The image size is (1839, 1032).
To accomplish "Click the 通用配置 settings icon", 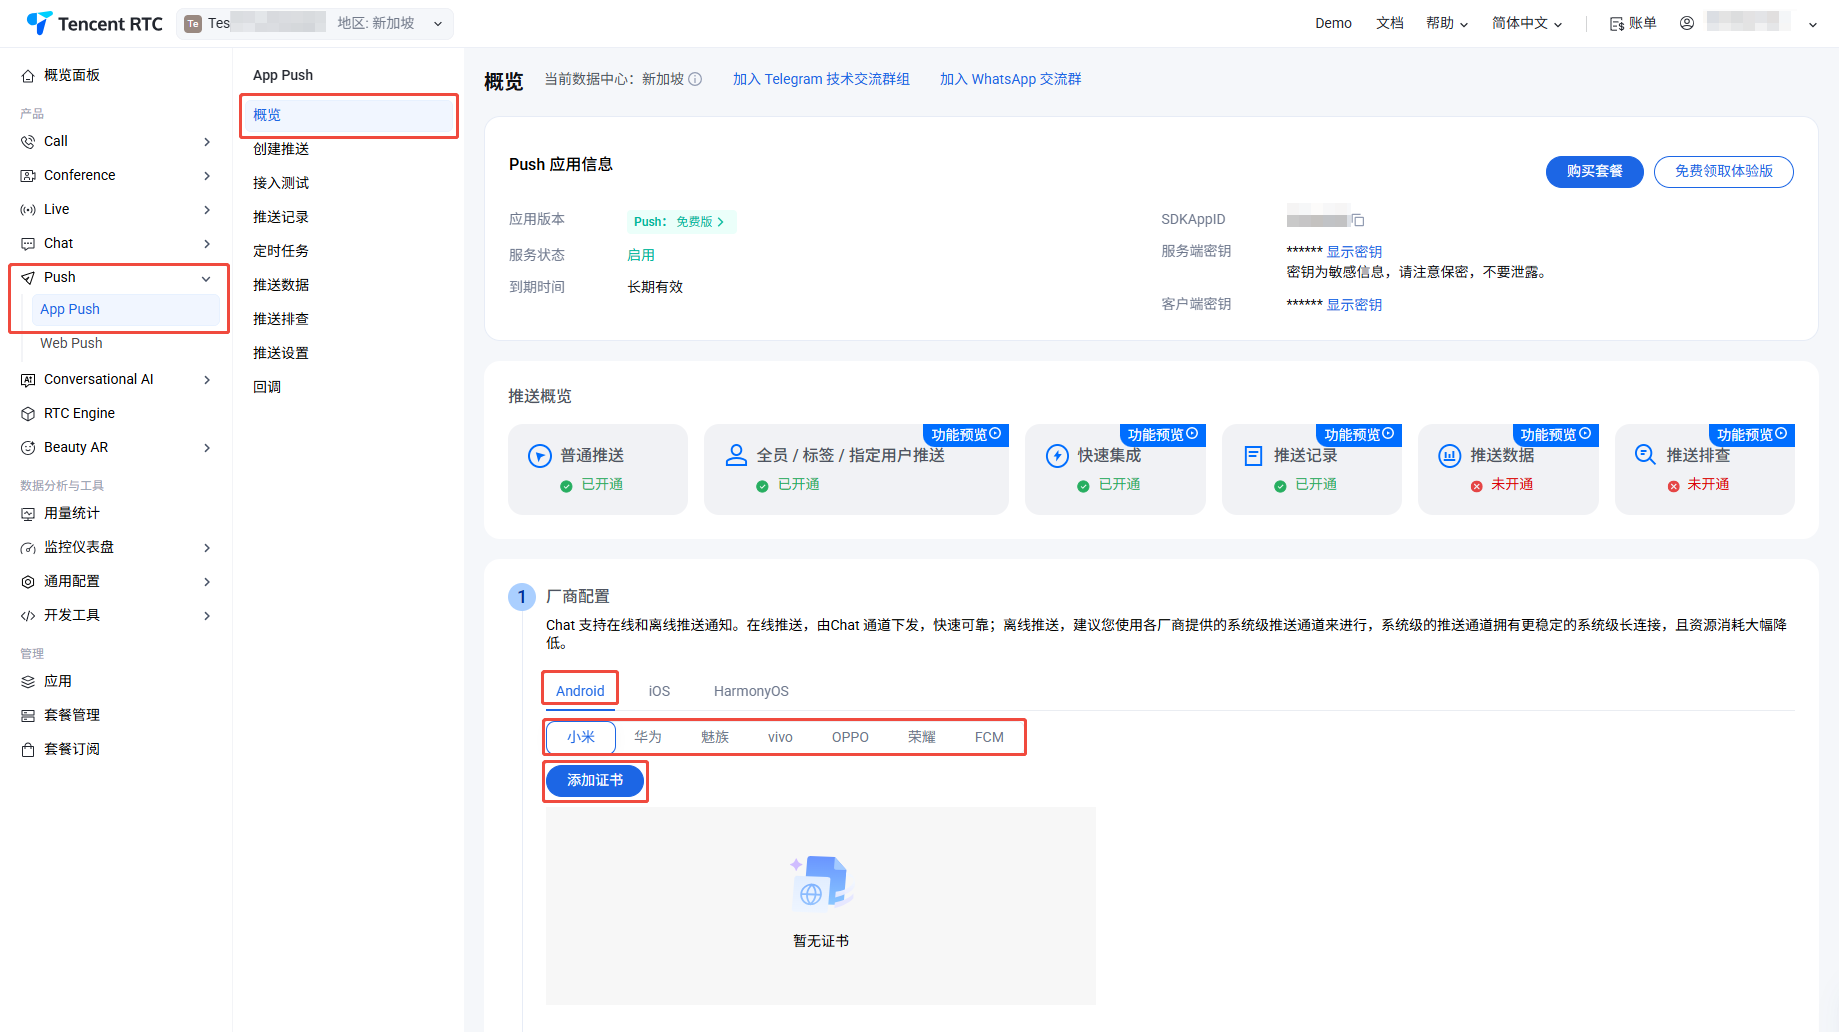I will coord(28,582).
